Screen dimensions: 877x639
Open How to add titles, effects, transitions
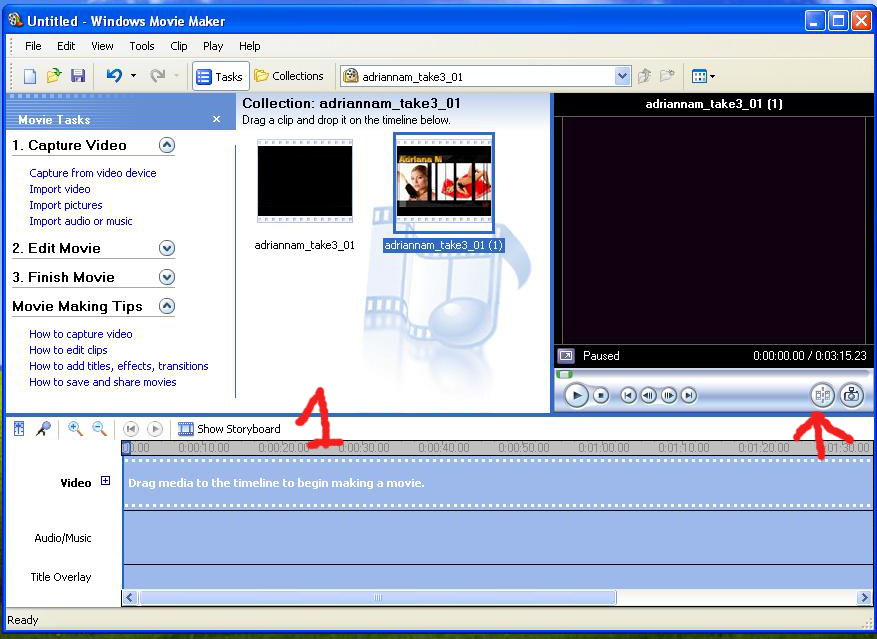[x=119, y=366]
